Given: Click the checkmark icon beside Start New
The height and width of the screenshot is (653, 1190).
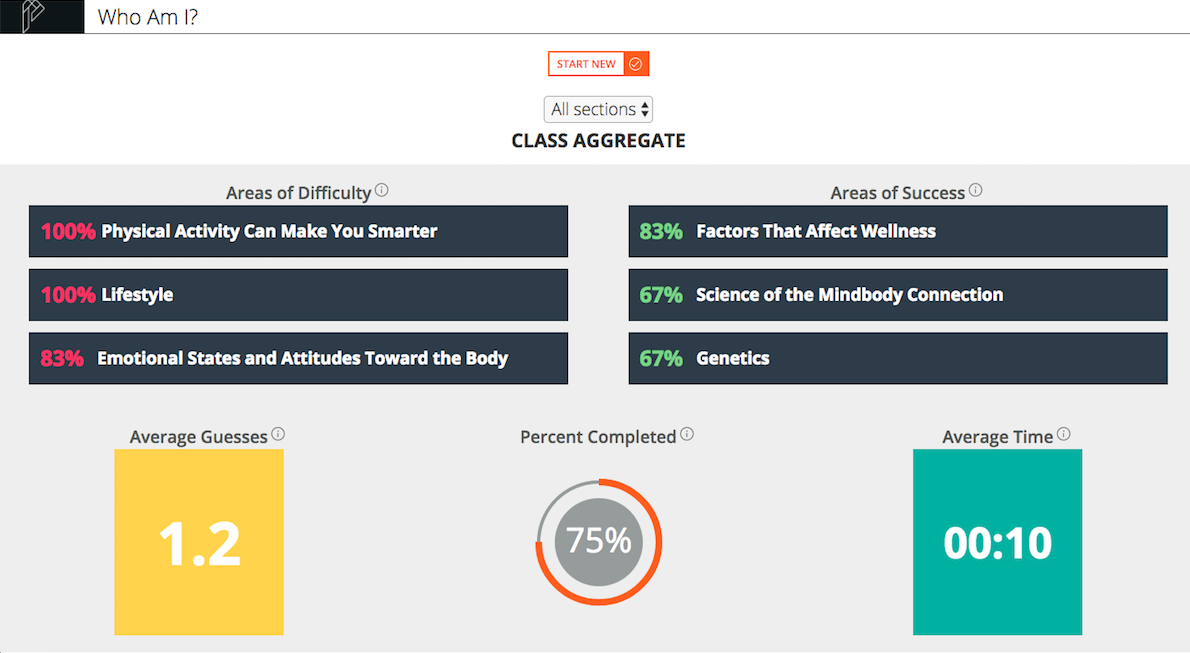Looking at the screenshot, I should point(636,64).
